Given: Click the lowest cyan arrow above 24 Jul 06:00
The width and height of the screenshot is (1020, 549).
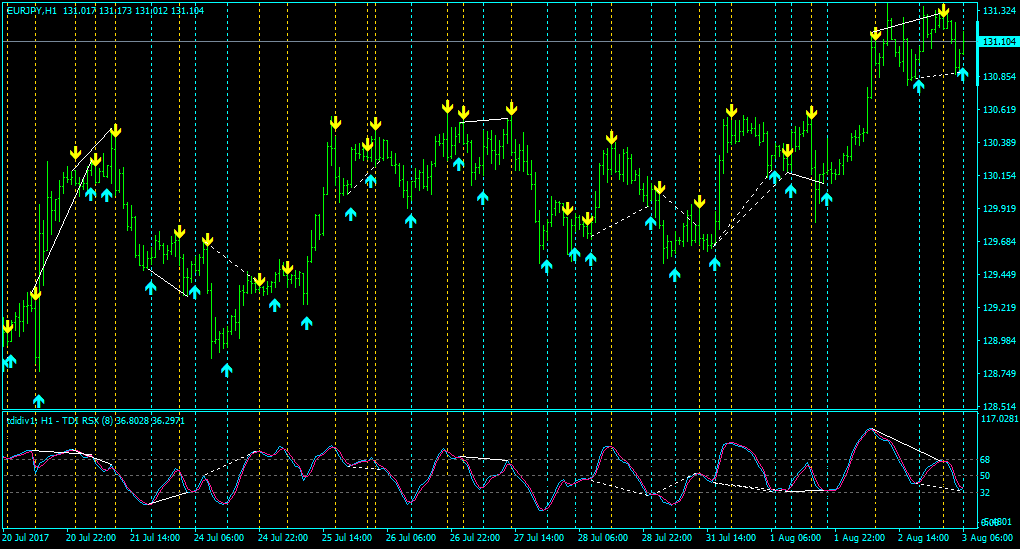Looking at the screenshot, I should [x=226, y=370].
